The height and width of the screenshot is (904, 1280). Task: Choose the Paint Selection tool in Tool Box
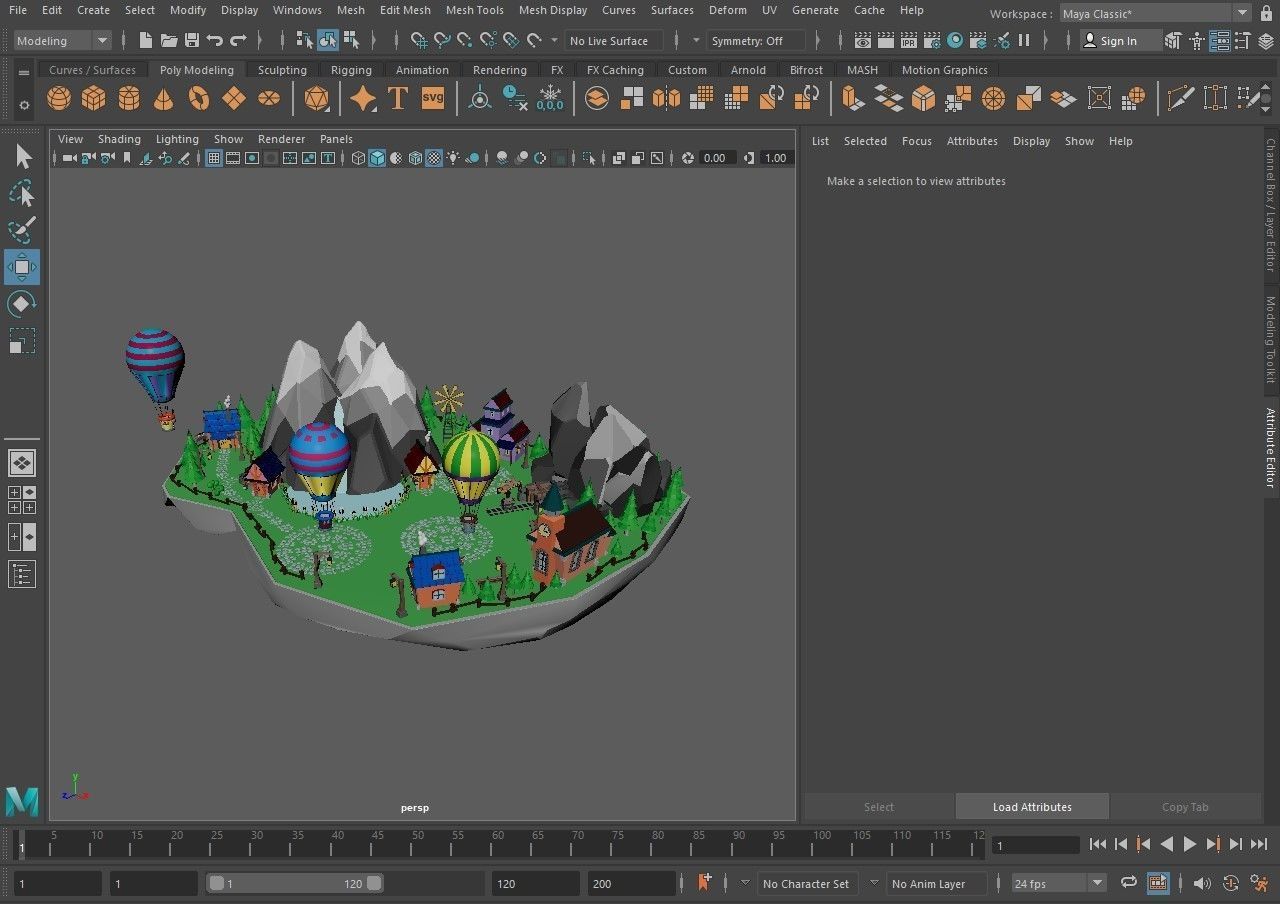pos(22,231)
